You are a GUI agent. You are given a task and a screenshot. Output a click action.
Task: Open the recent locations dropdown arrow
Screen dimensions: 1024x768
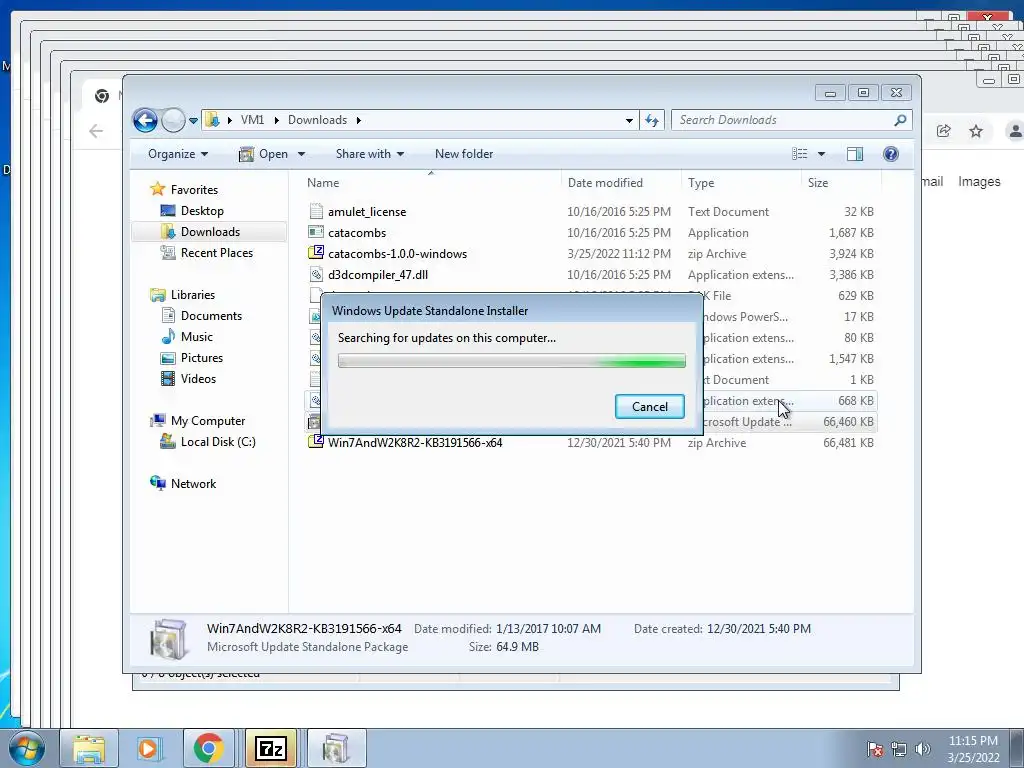[193, 121]
